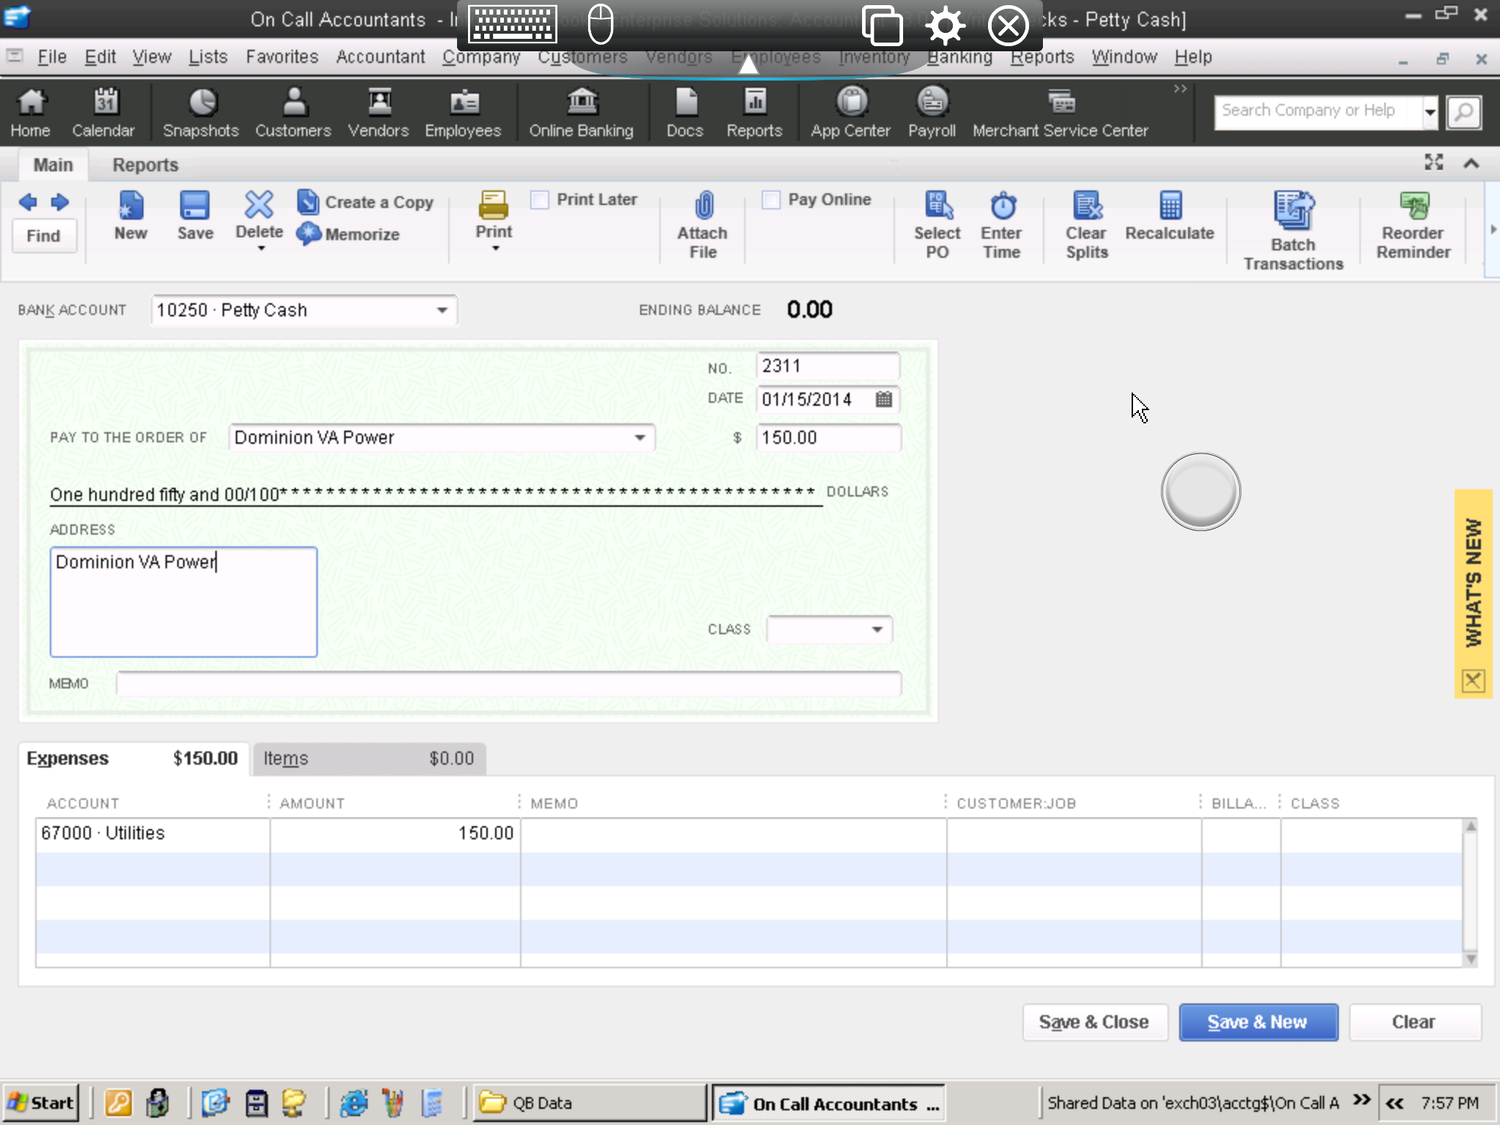Open the Employees center icon
The width and height of the screenshot is (1500, 1125).
[x=463, y=111]
